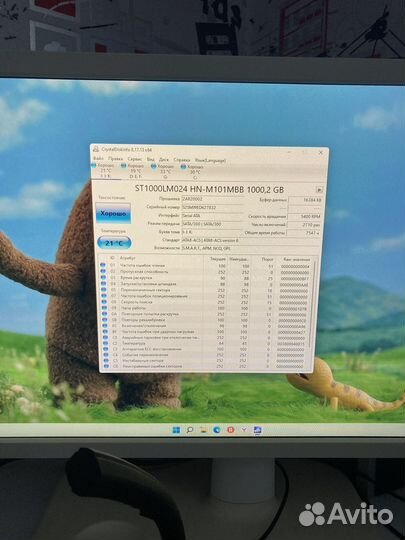Select the first disk showing 21 °C
This screenshot has width=405, height=540.
click(x=105, y=171)
